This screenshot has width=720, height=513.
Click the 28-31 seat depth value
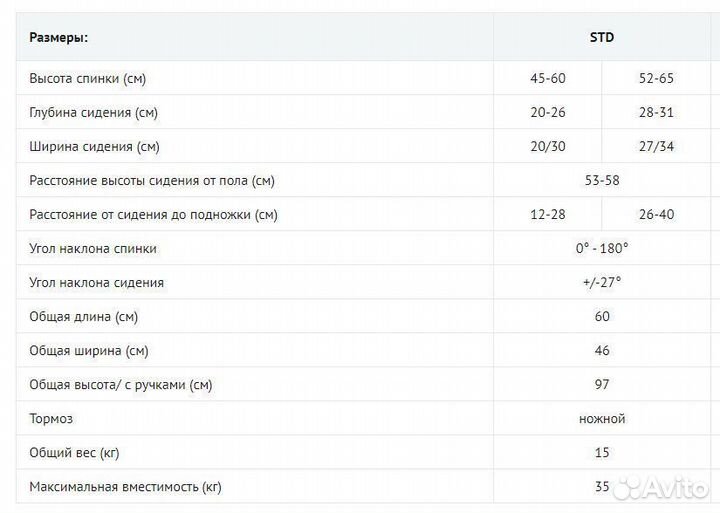pyautogui.click(x=656, y=112)
